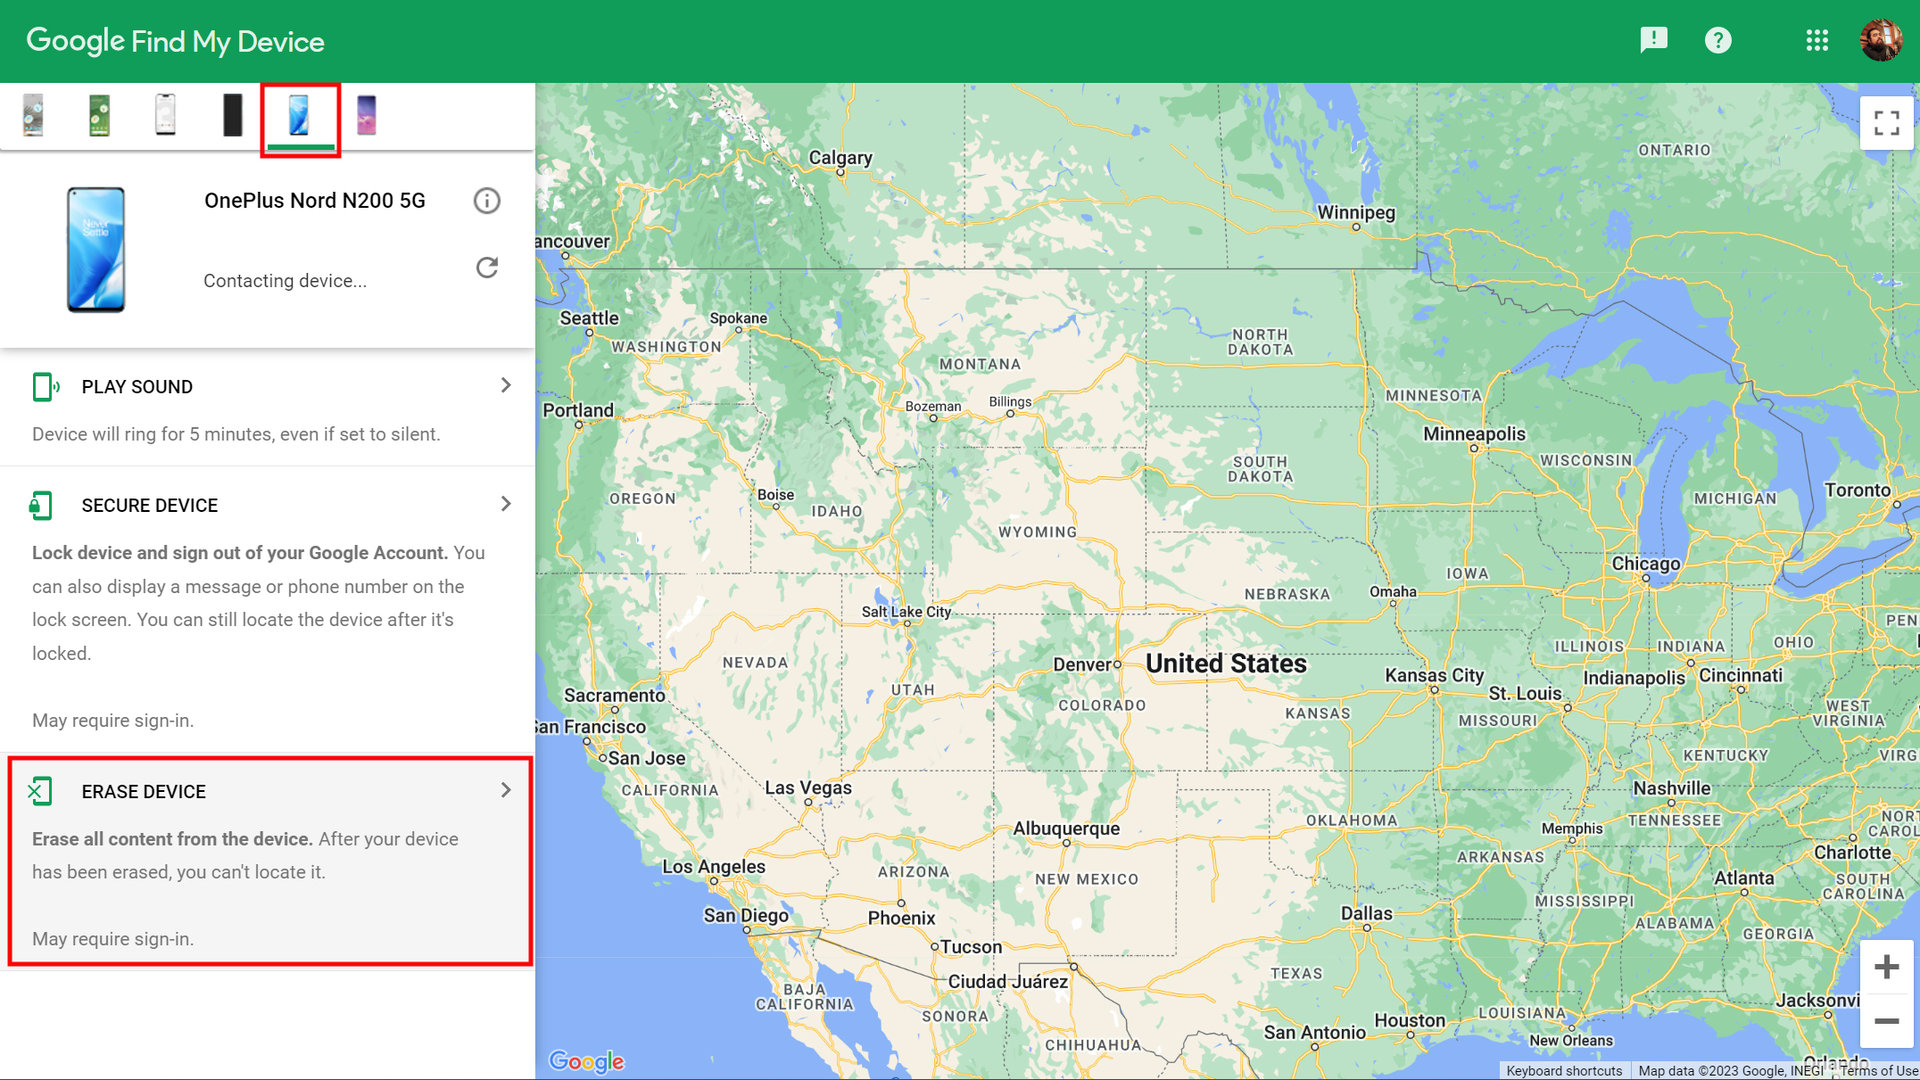Open the help question mark icon

coord(1718,40)
